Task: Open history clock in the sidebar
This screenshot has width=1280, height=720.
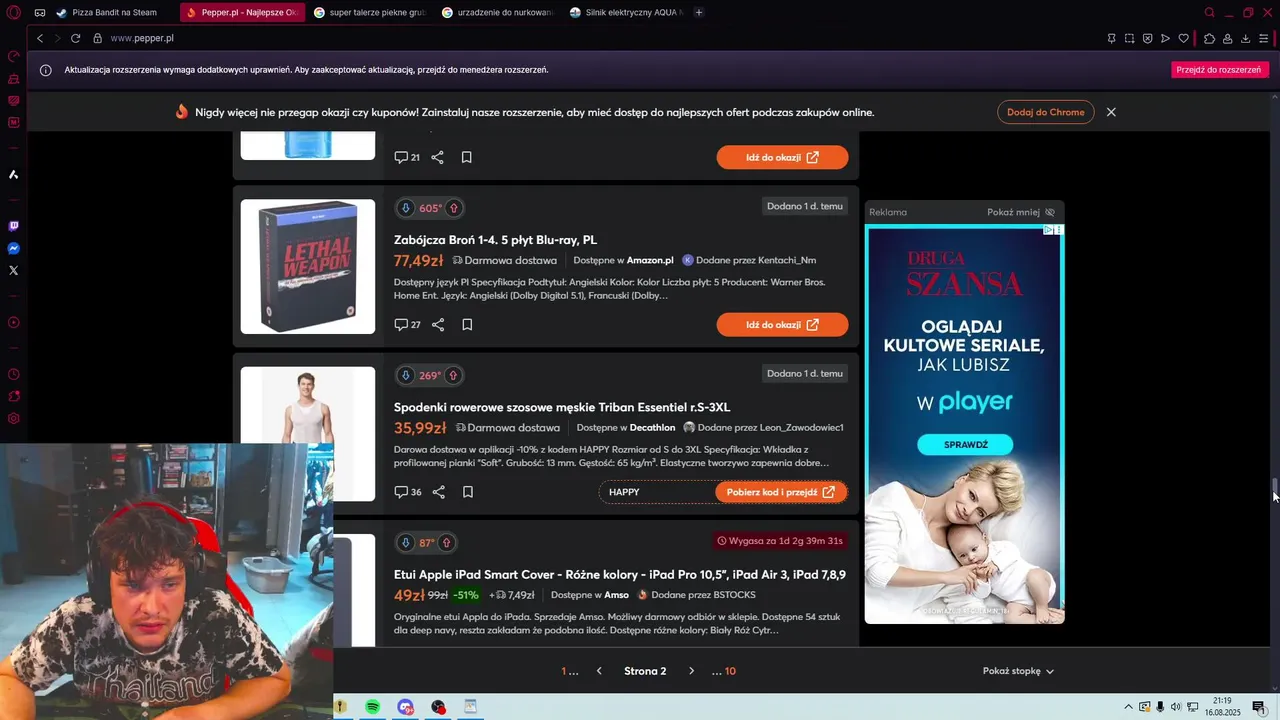Action: (14, 374)
